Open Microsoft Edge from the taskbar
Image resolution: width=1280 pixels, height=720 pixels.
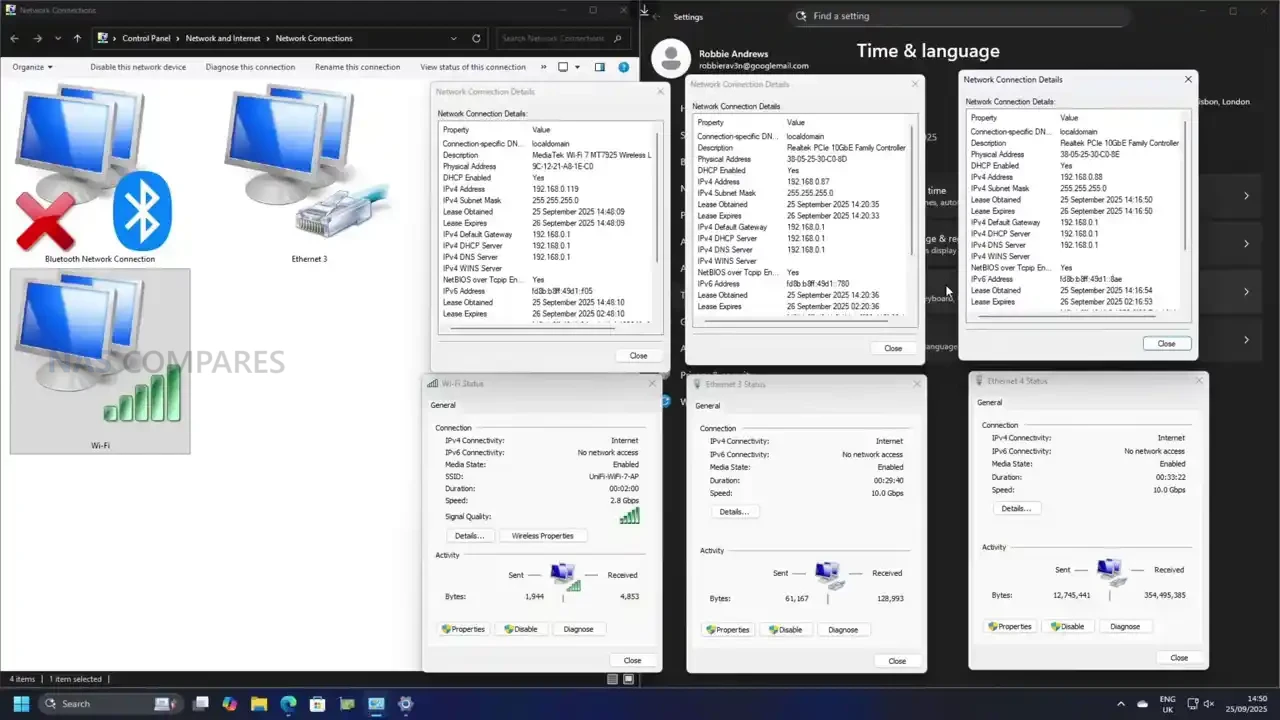(x=288, y=704)
